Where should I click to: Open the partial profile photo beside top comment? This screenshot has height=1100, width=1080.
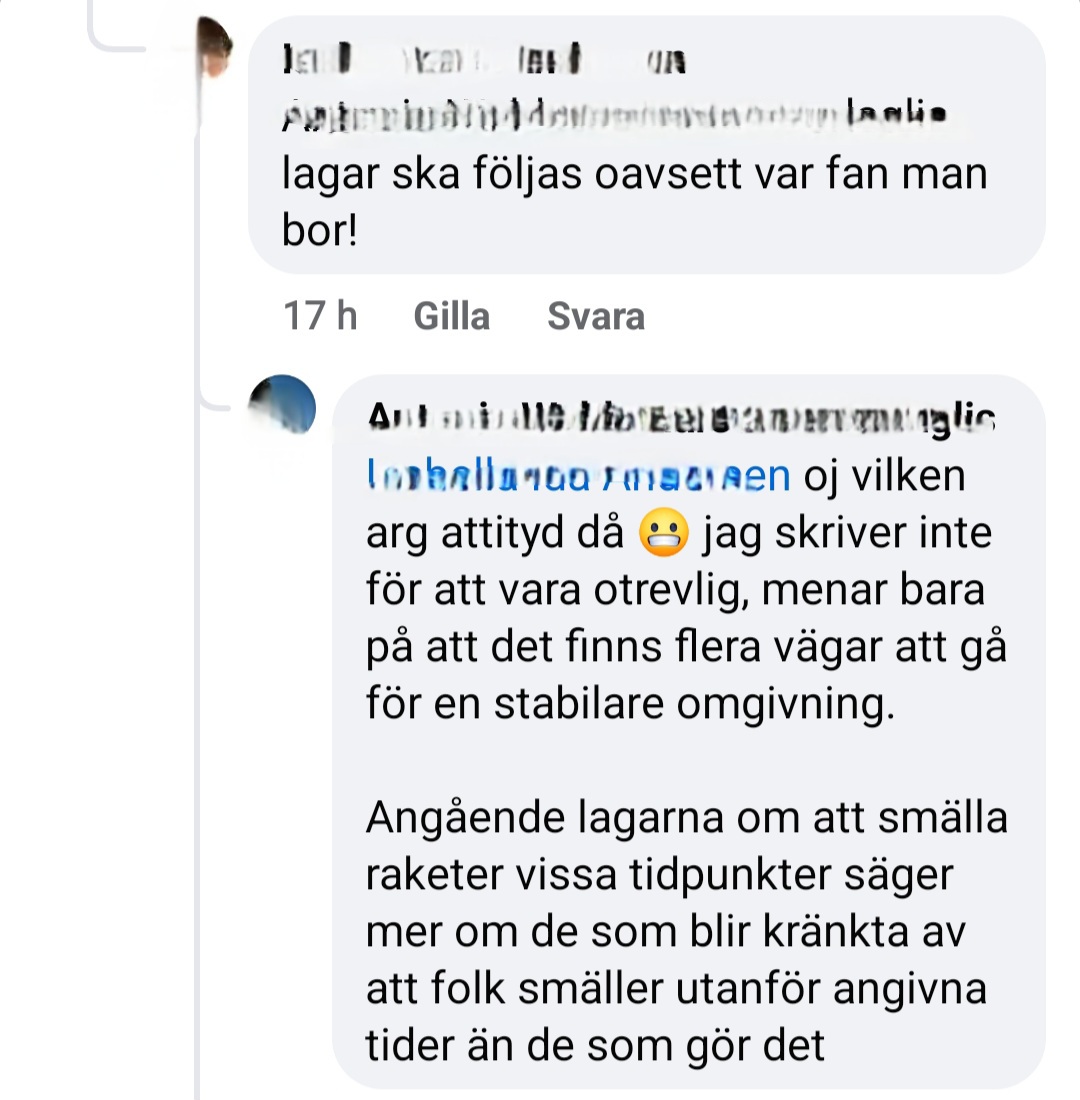click(214, 46)
